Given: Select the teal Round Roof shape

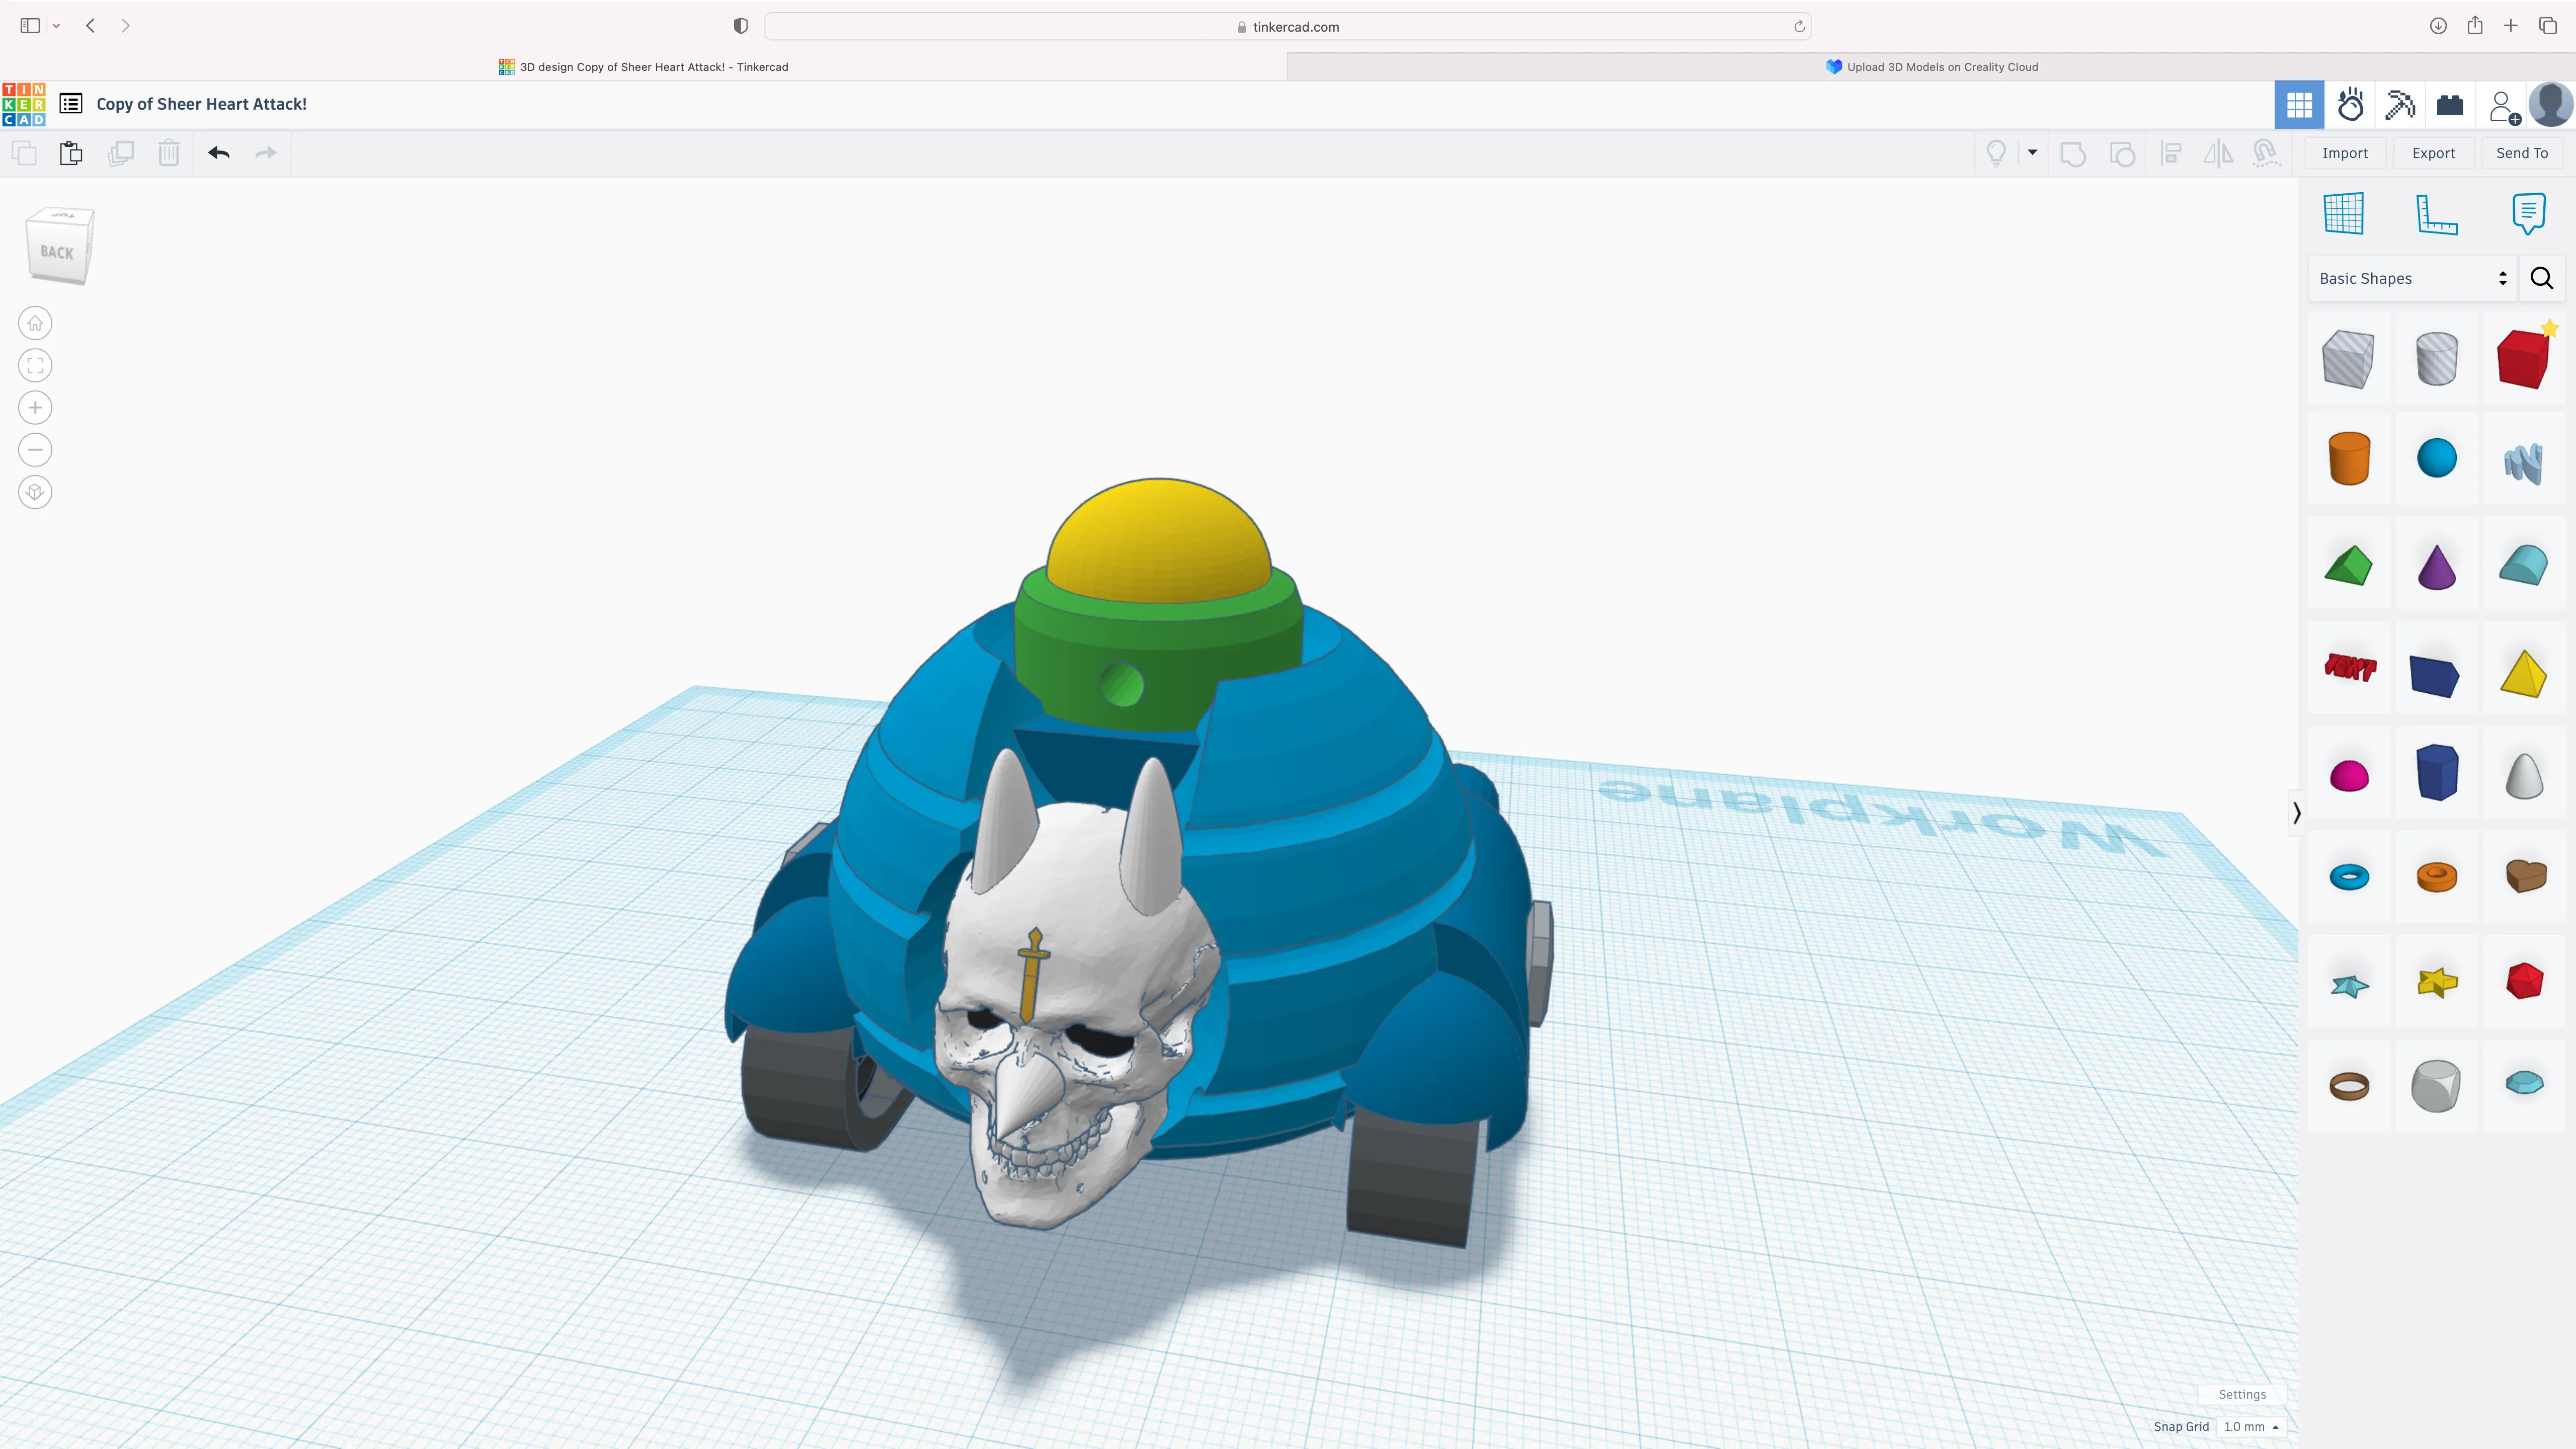Looking at the screenshot, I should coord(2524,565).
